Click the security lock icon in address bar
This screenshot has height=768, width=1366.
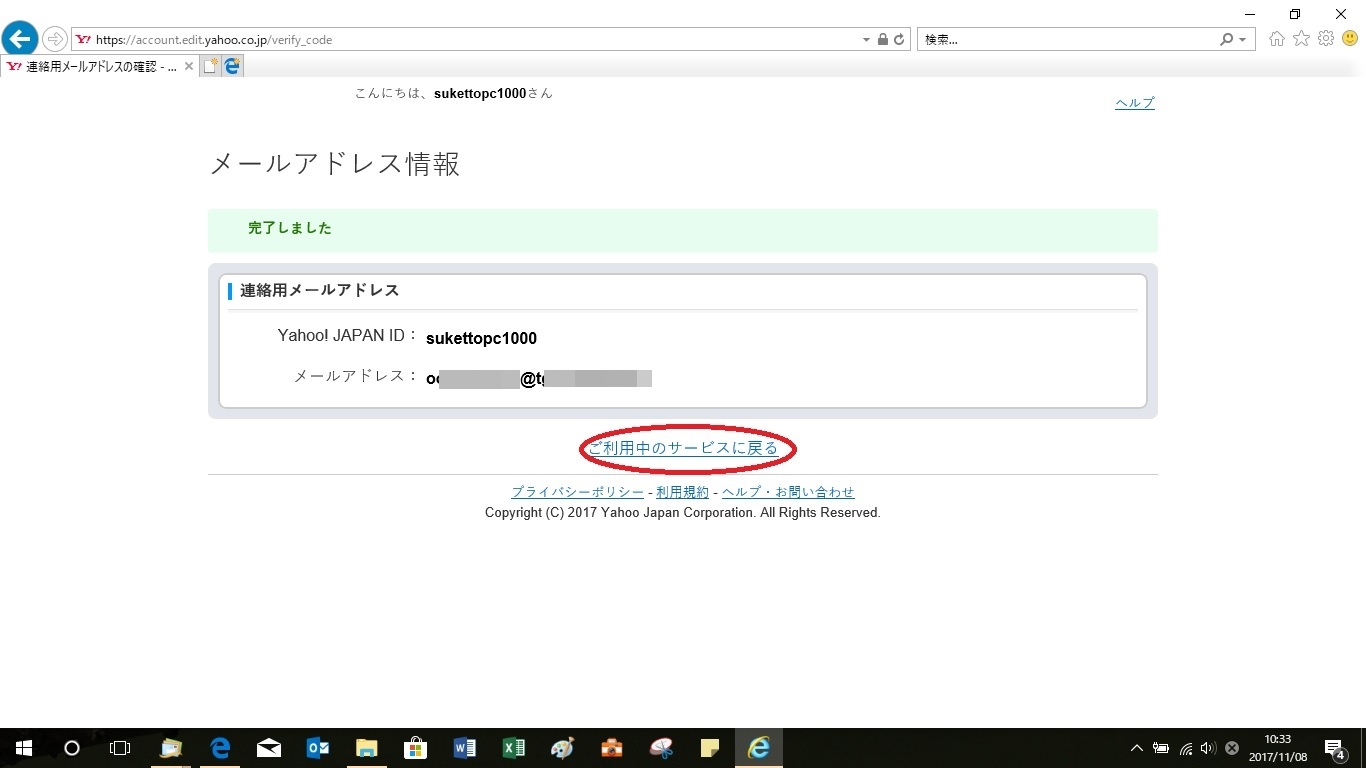pos(882,40)
